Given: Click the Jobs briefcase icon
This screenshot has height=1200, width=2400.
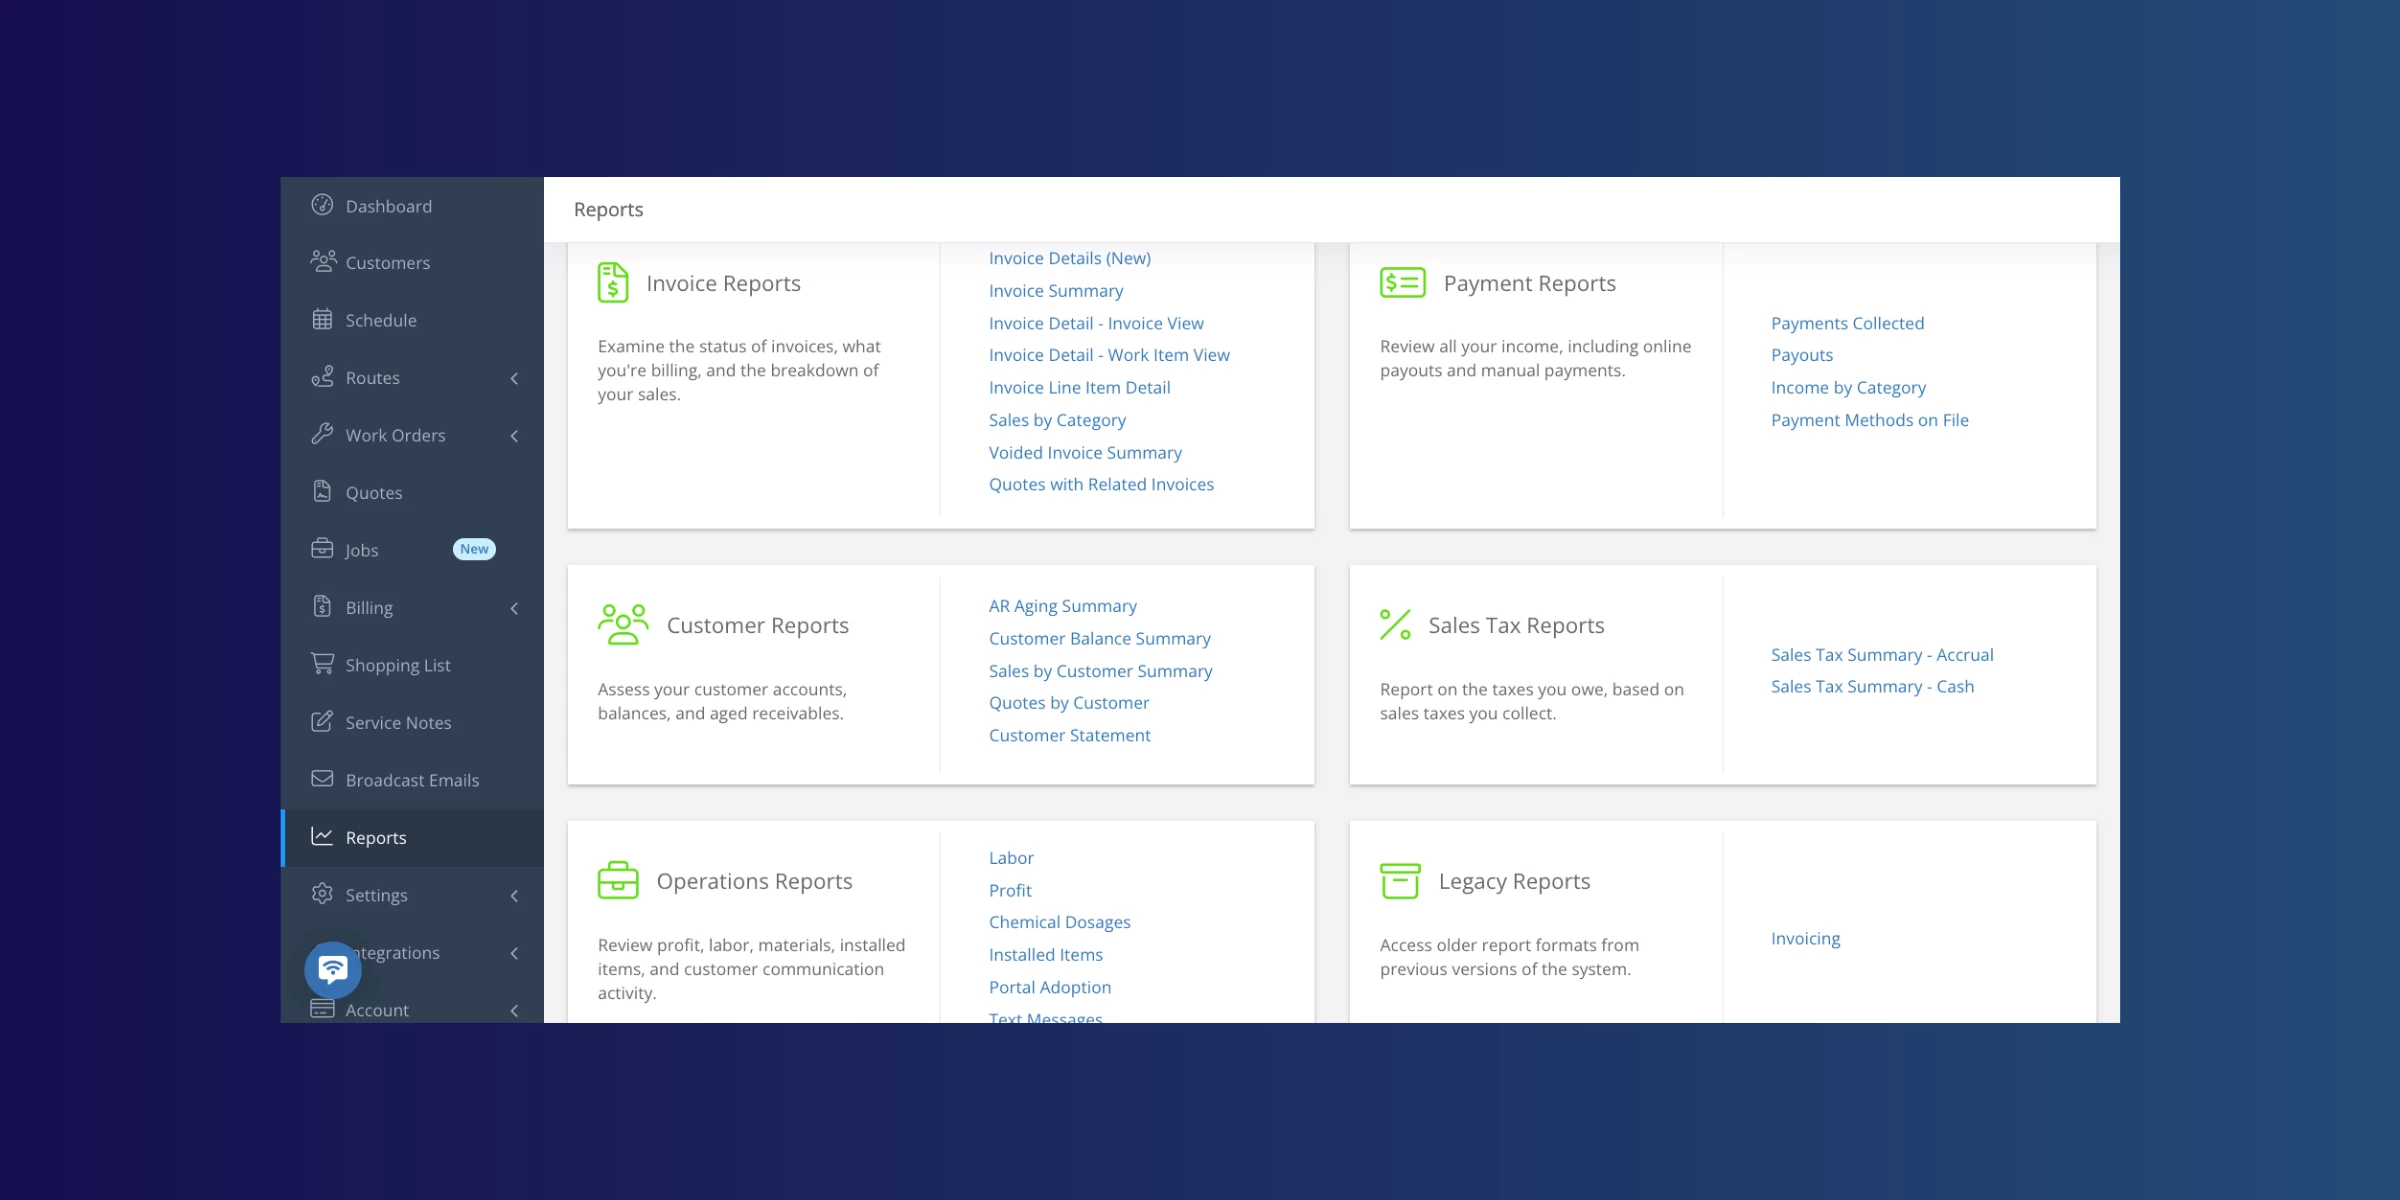Looking at the screenshot, I should (322, 548).
